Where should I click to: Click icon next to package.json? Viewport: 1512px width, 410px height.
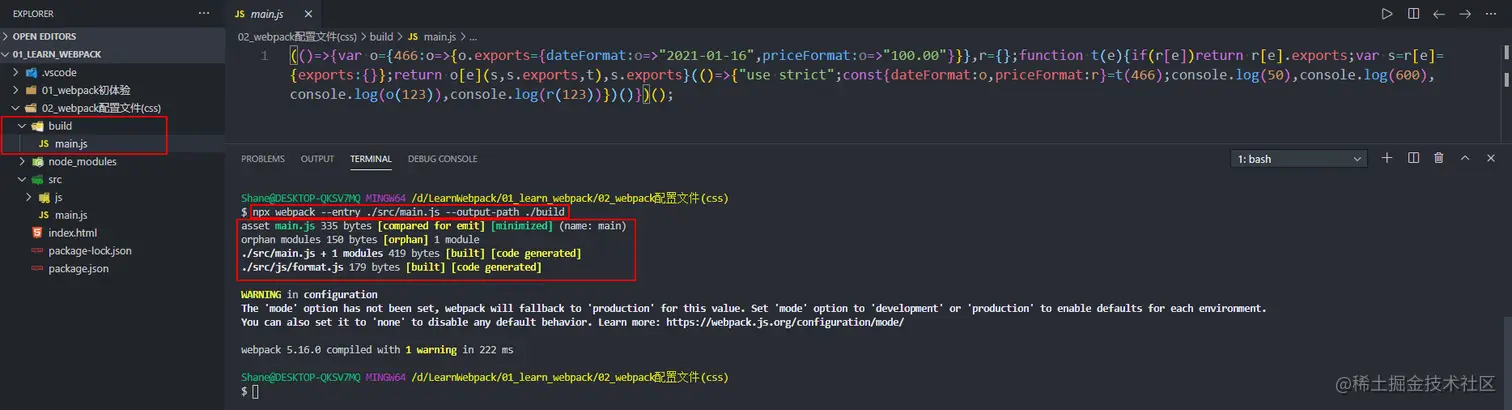[38, 269]
